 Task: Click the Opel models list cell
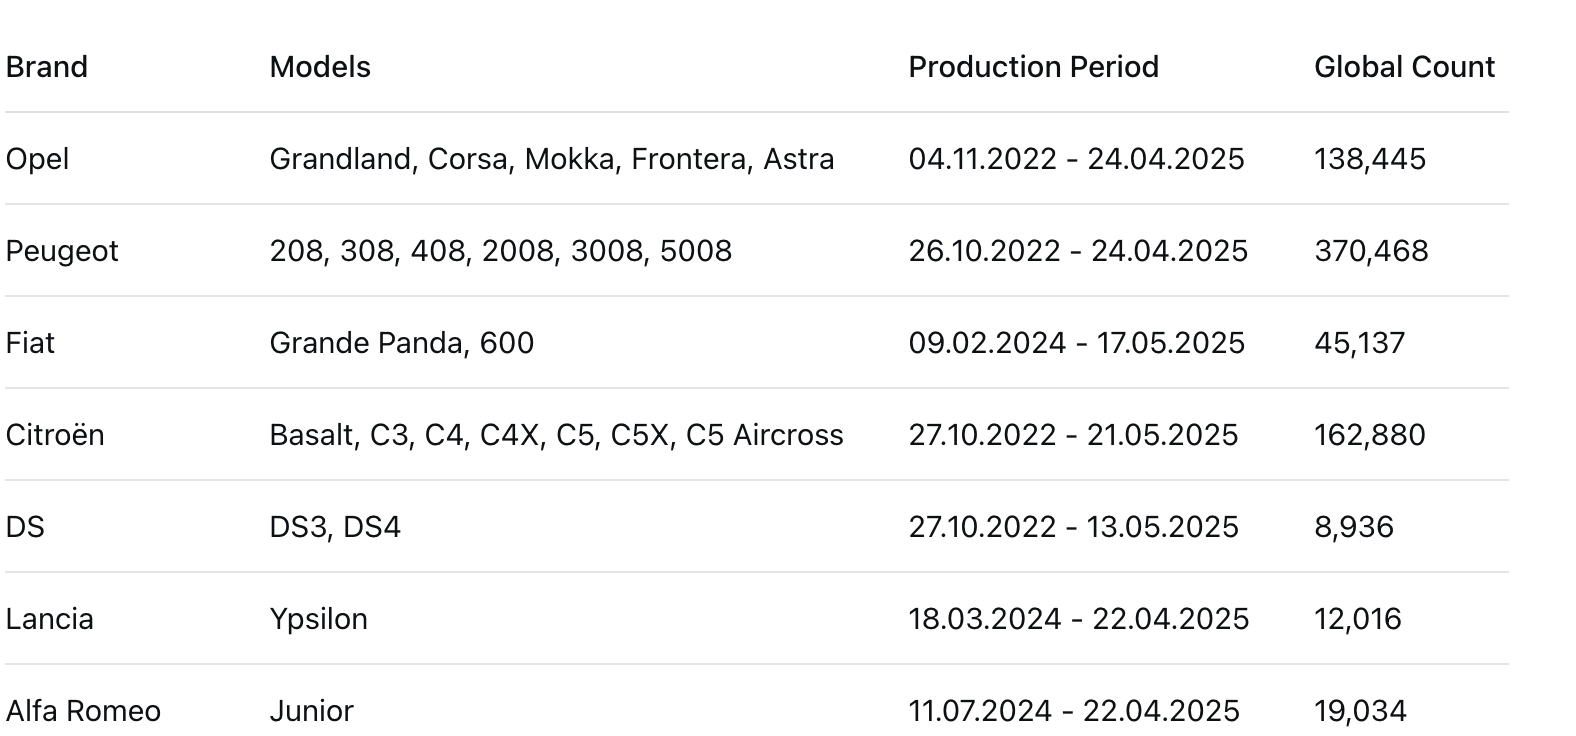click(x=552, y=159)
